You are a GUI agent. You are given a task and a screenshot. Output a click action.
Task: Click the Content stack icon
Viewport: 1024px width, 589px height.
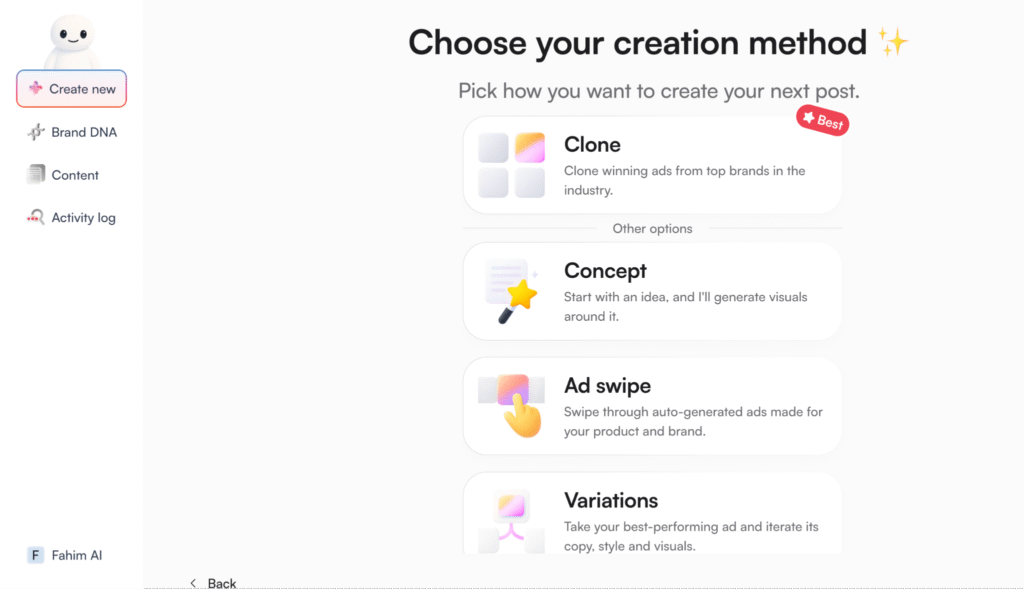[36, 175]
